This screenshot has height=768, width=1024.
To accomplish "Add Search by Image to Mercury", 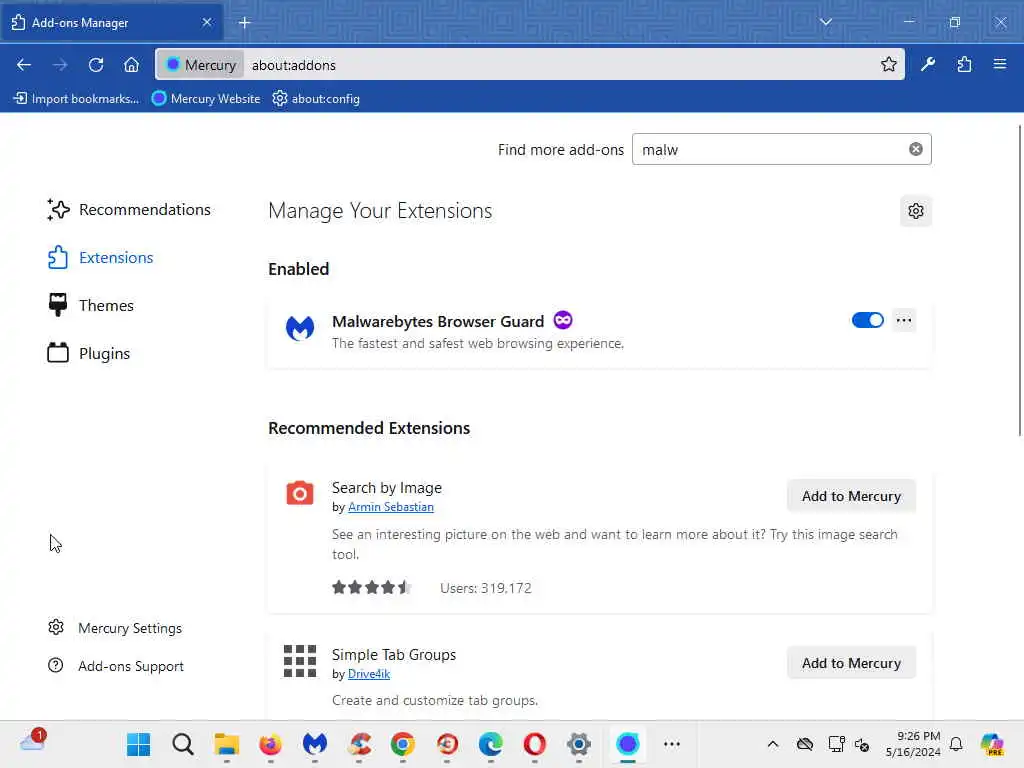I will tap(851, 496).
